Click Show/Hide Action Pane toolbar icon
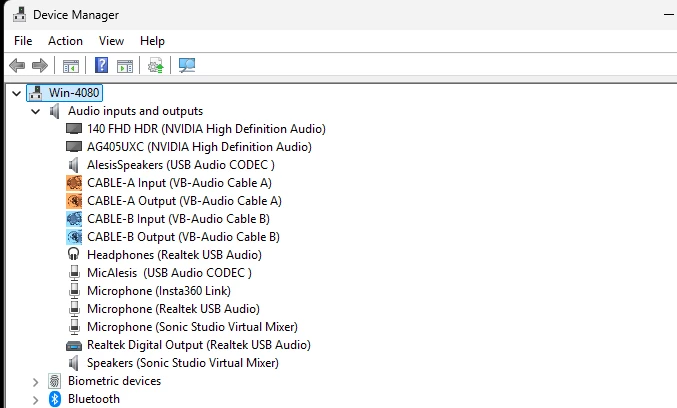The image size is (677, 408). (125, 66)
